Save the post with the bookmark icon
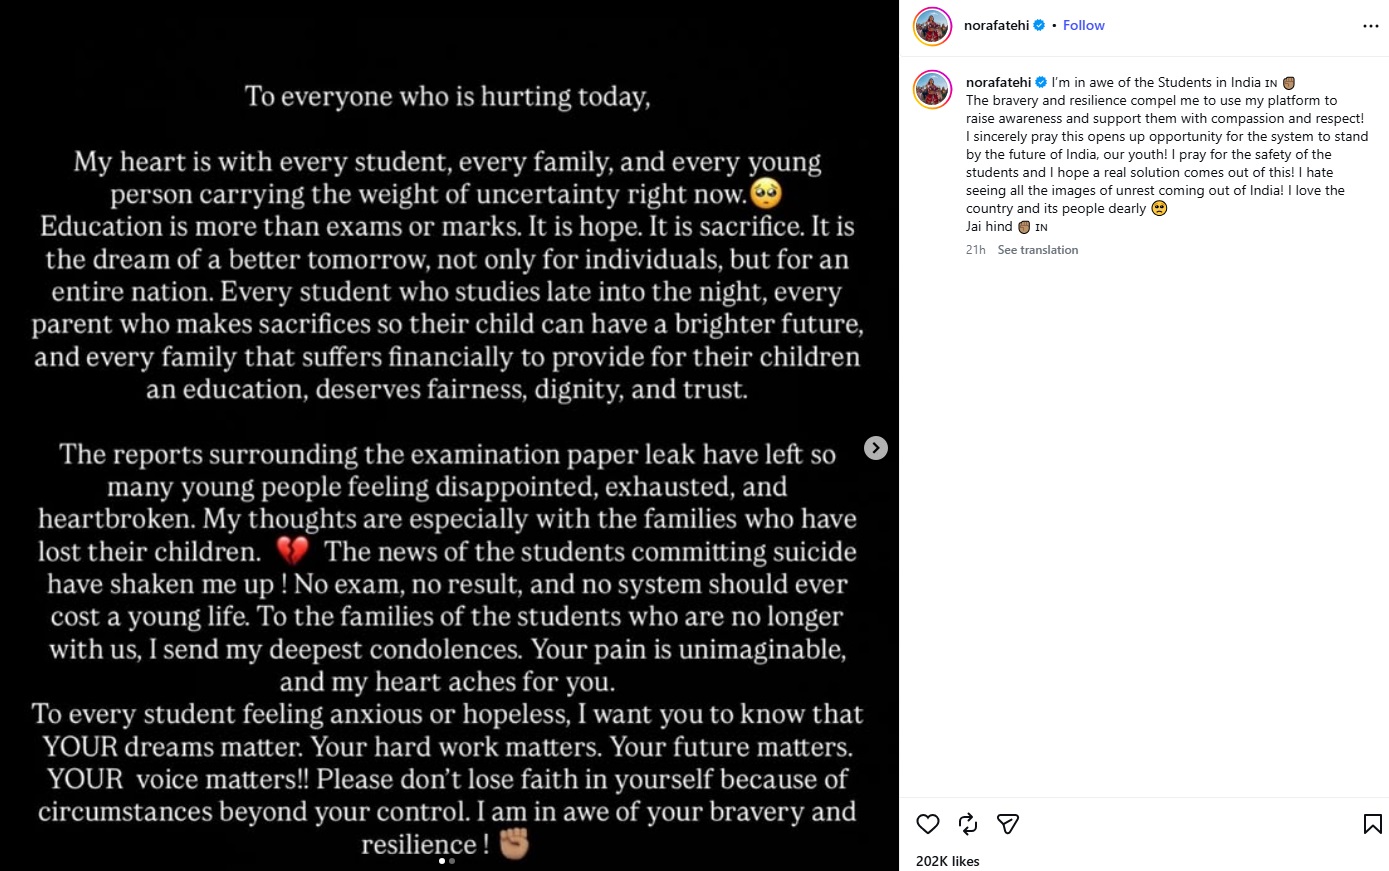This screenshot has height=871, width=1389. 1373,824
